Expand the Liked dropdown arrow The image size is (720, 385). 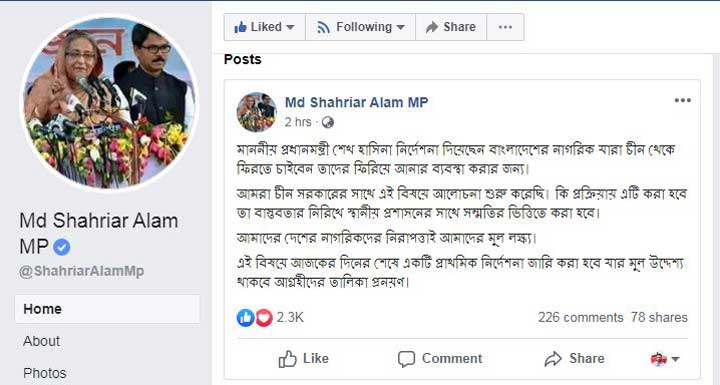click(x=290, y=28)
